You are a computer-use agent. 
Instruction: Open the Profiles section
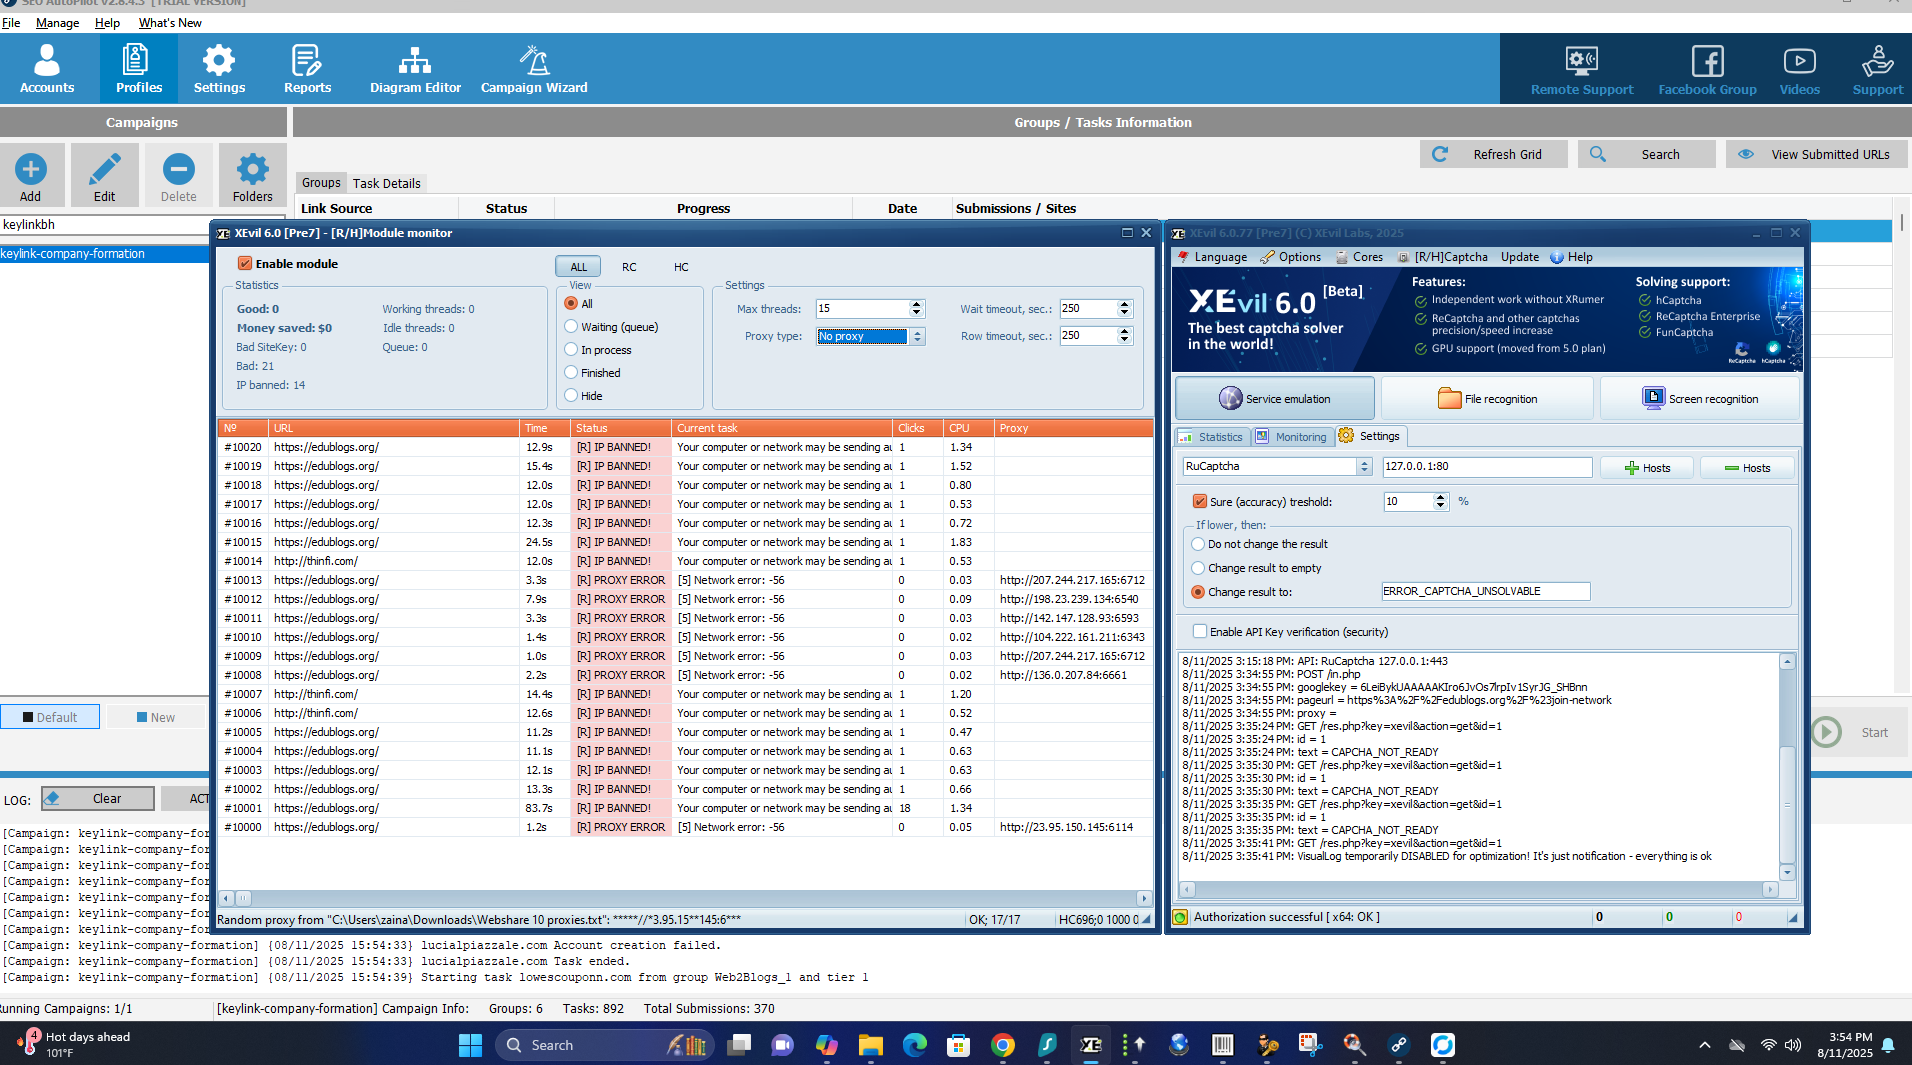[x=139, y=69]
